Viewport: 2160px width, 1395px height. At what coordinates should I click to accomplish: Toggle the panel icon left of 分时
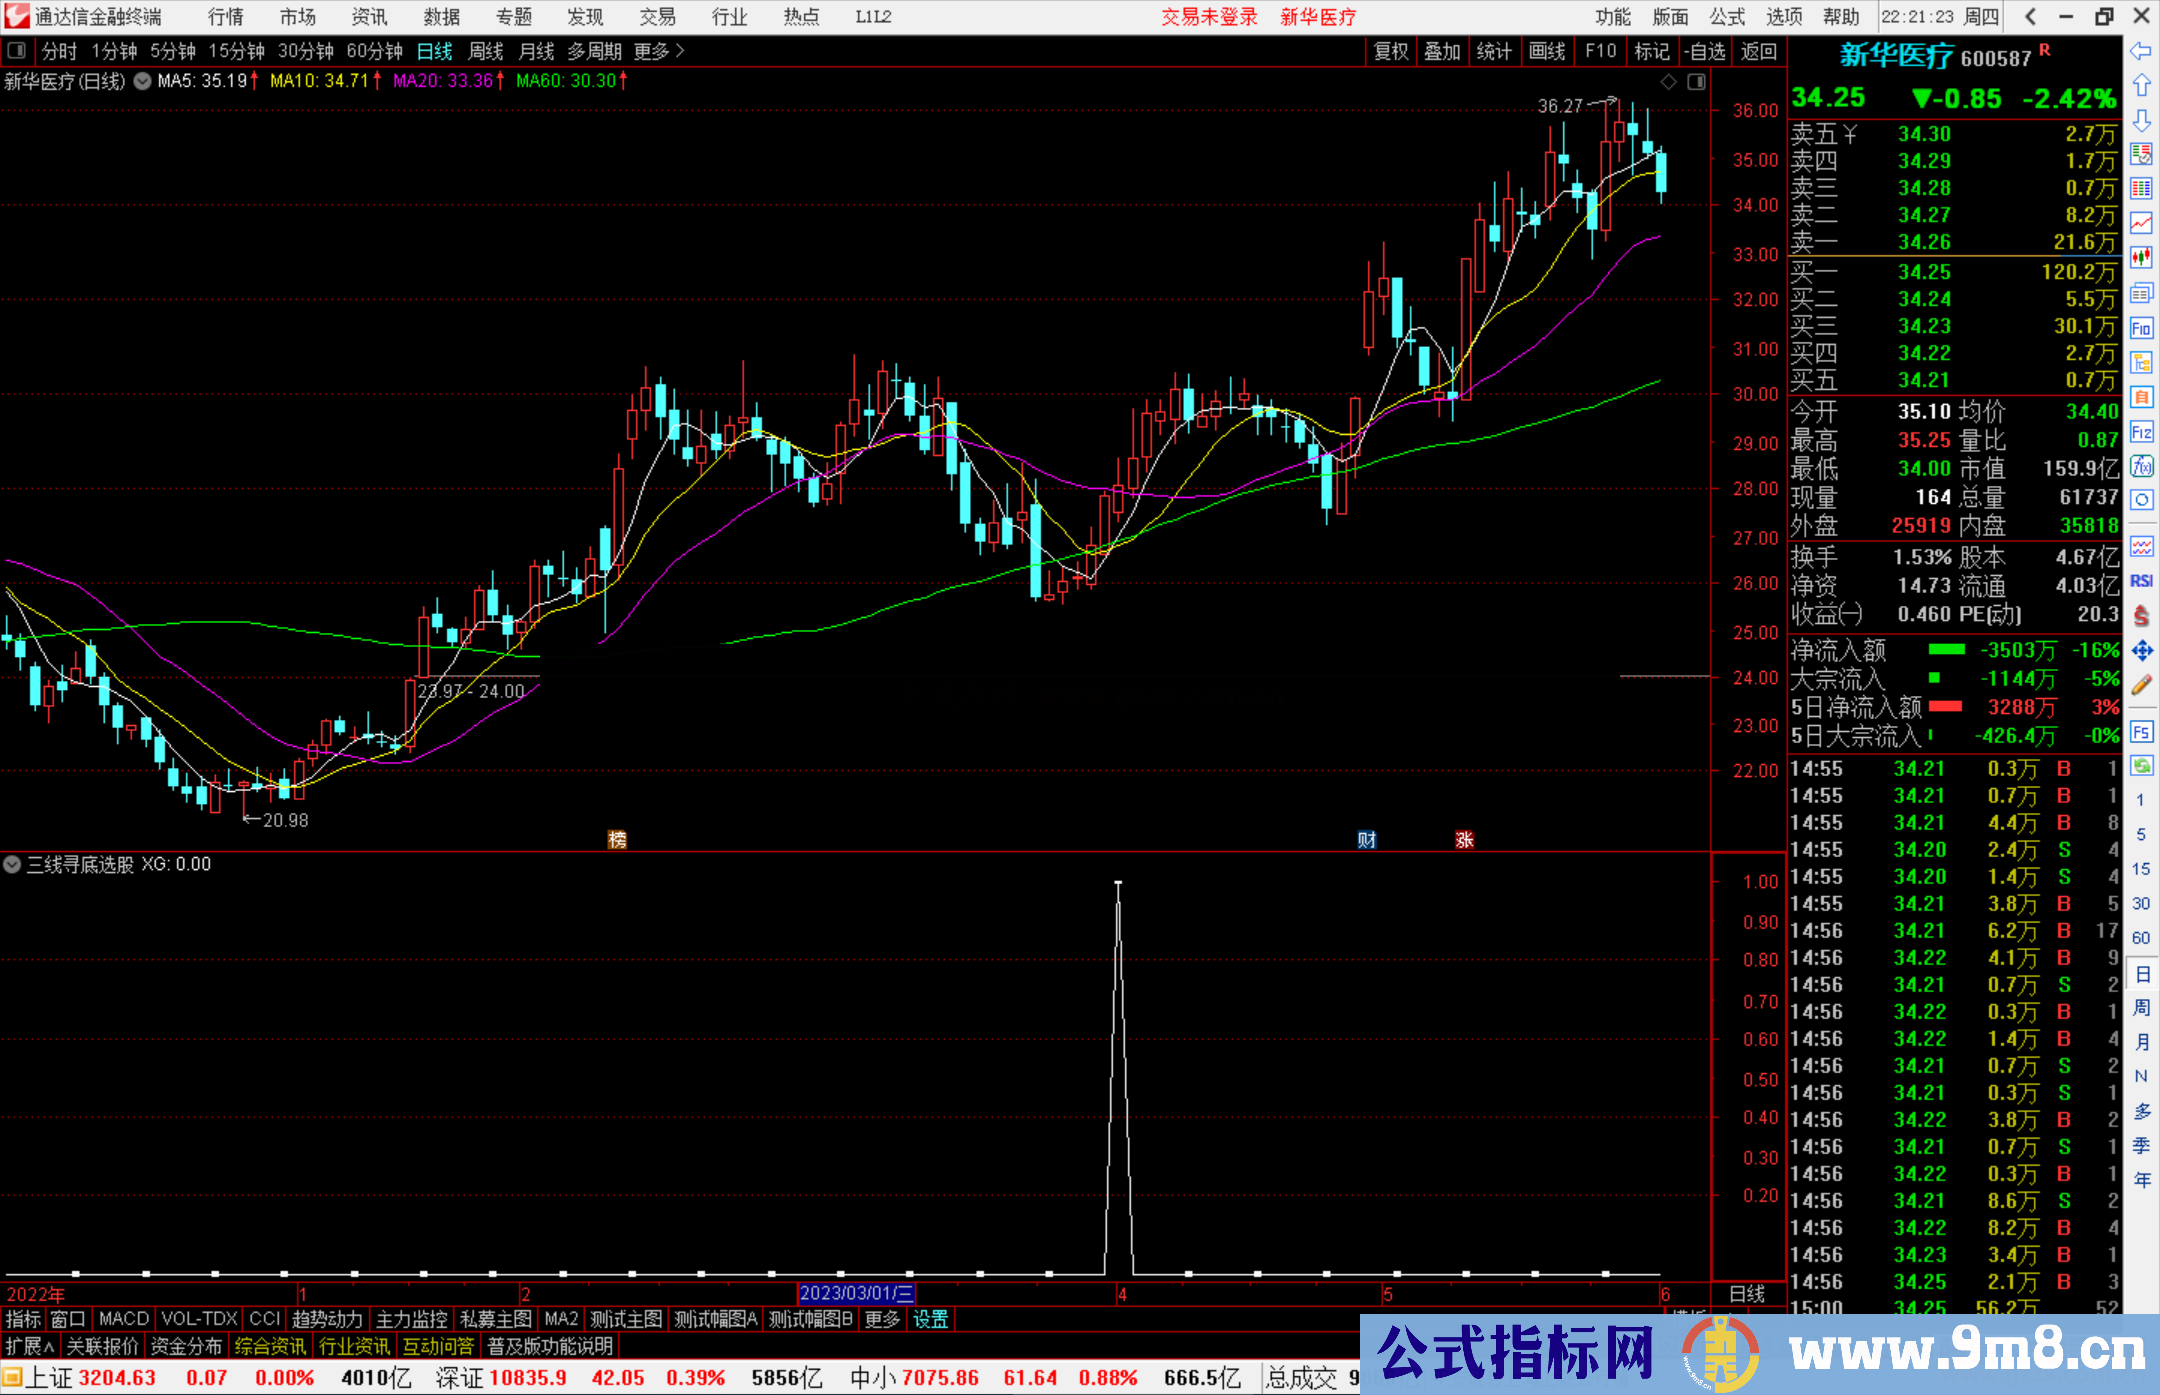click(x=17, y=50)
